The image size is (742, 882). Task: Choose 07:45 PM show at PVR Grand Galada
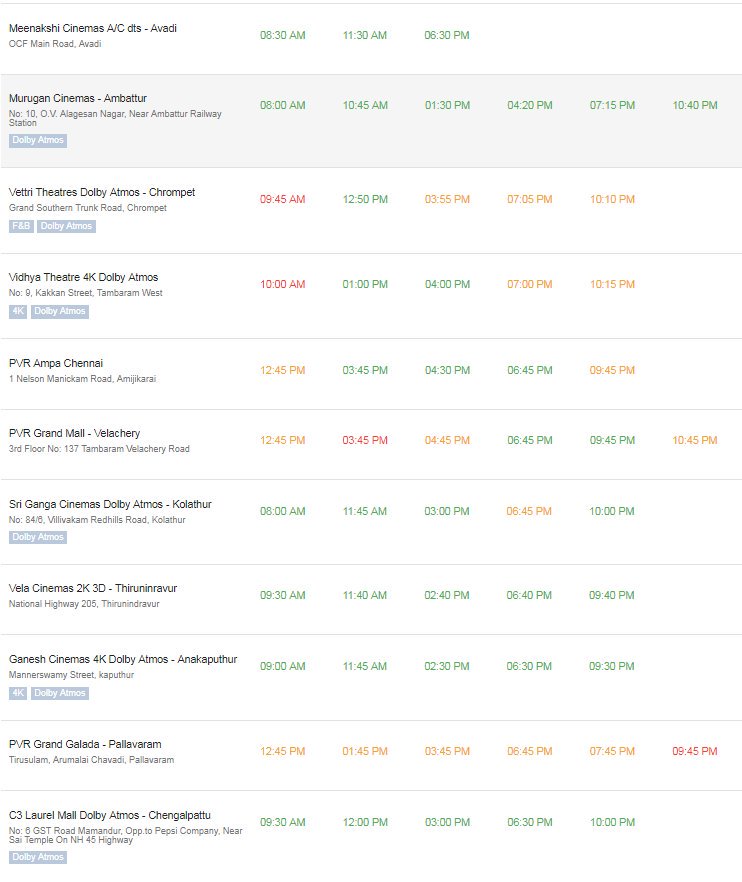(612, 751)
